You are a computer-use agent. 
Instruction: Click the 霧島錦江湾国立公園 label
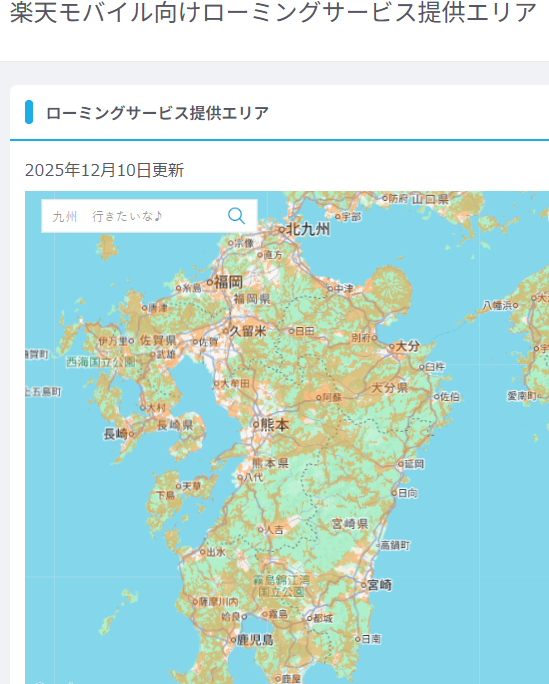click(281, 586)
